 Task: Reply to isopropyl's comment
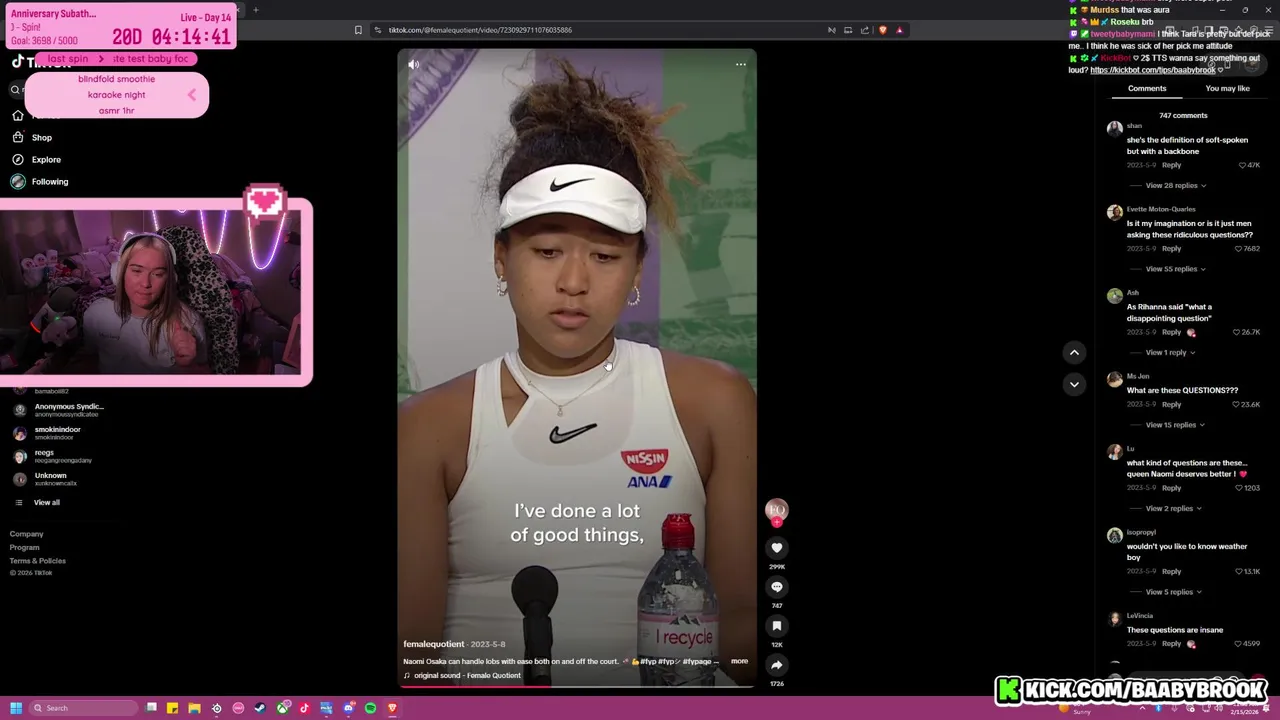[1171, 571]
